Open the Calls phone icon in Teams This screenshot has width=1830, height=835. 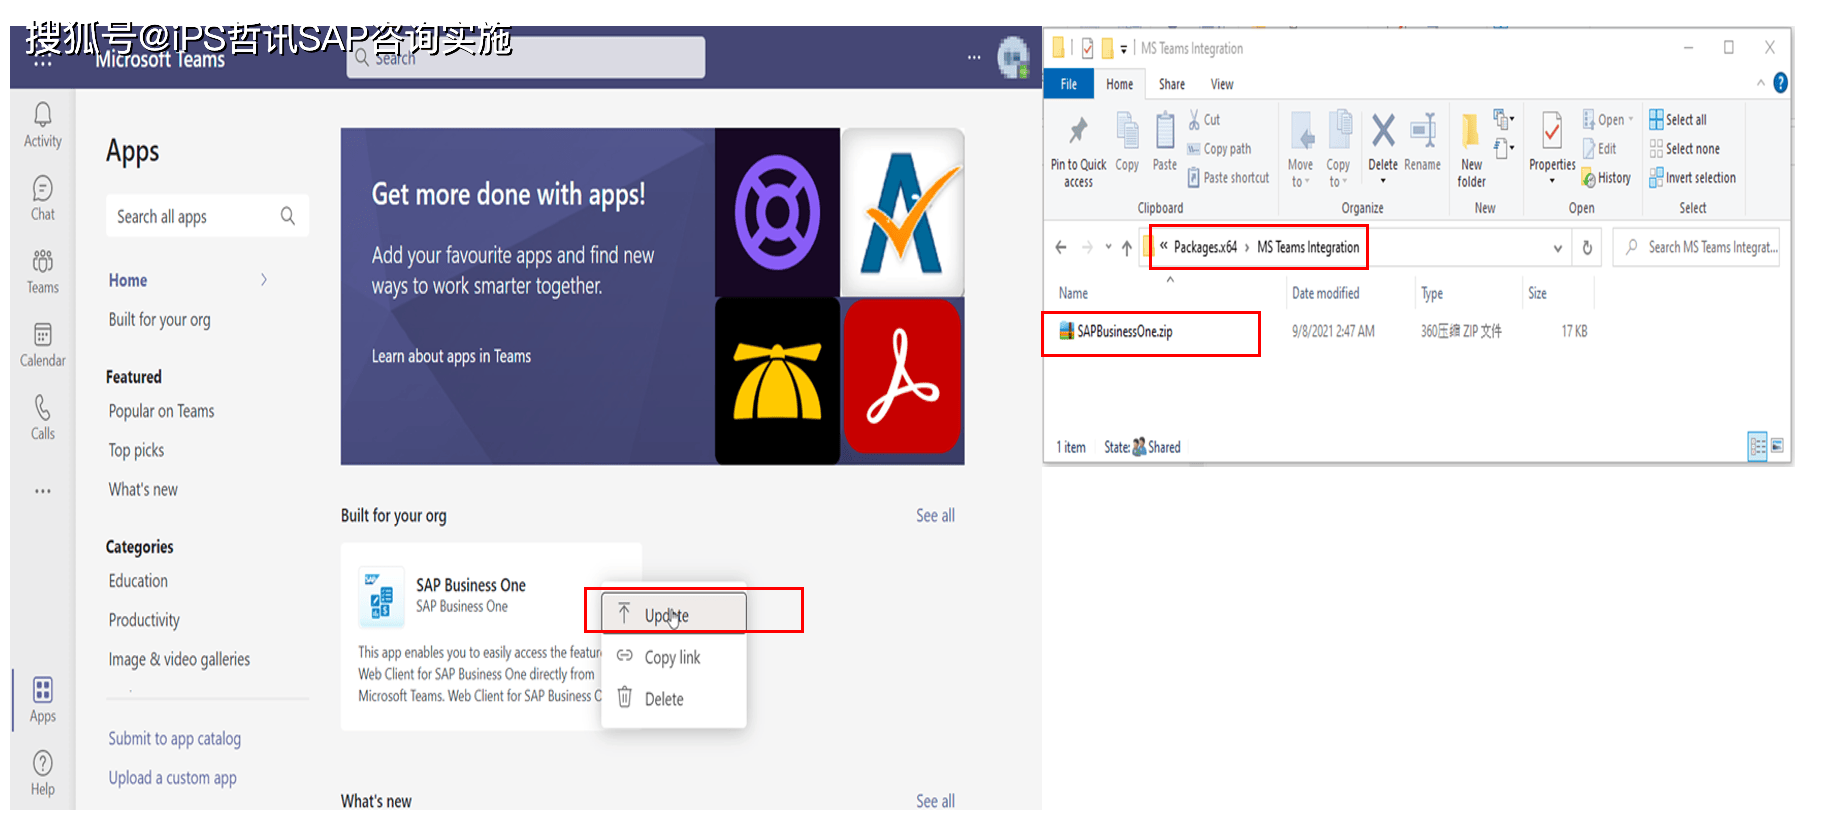click(x=43, y=407)
